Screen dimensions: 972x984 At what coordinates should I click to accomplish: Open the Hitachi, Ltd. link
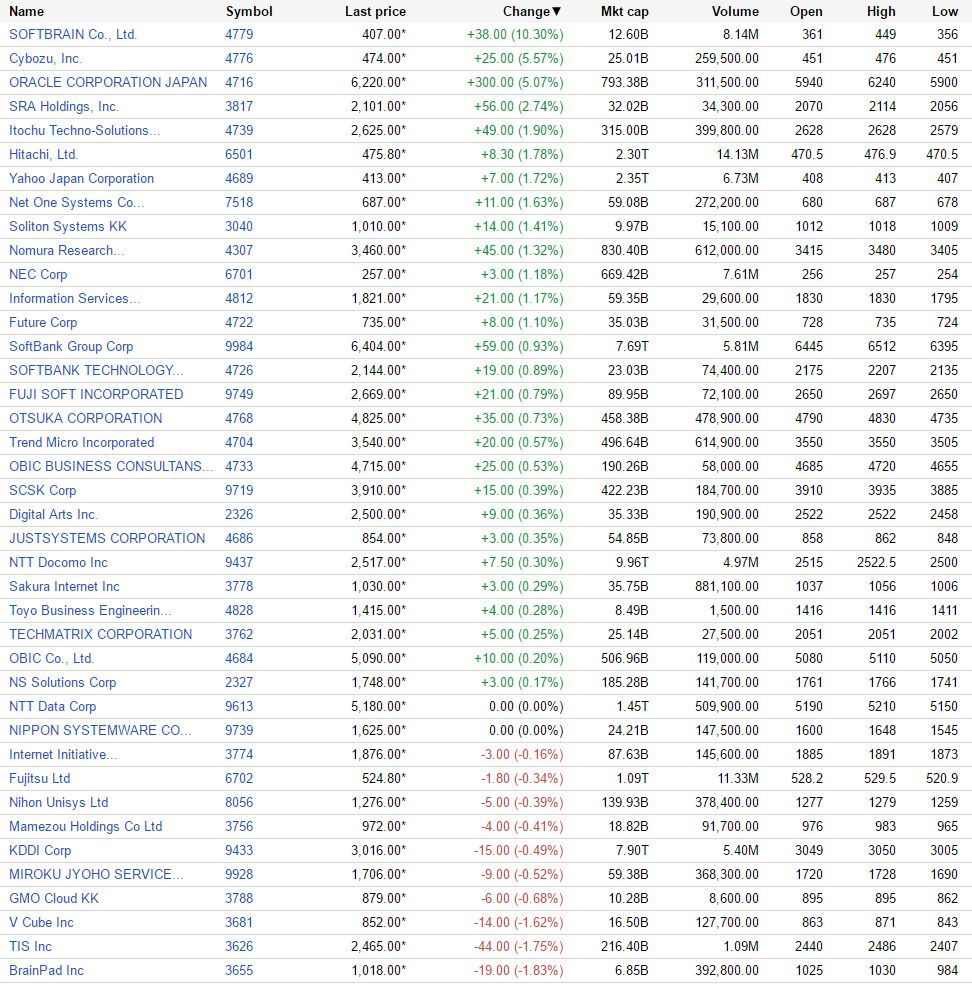[43, 154]
